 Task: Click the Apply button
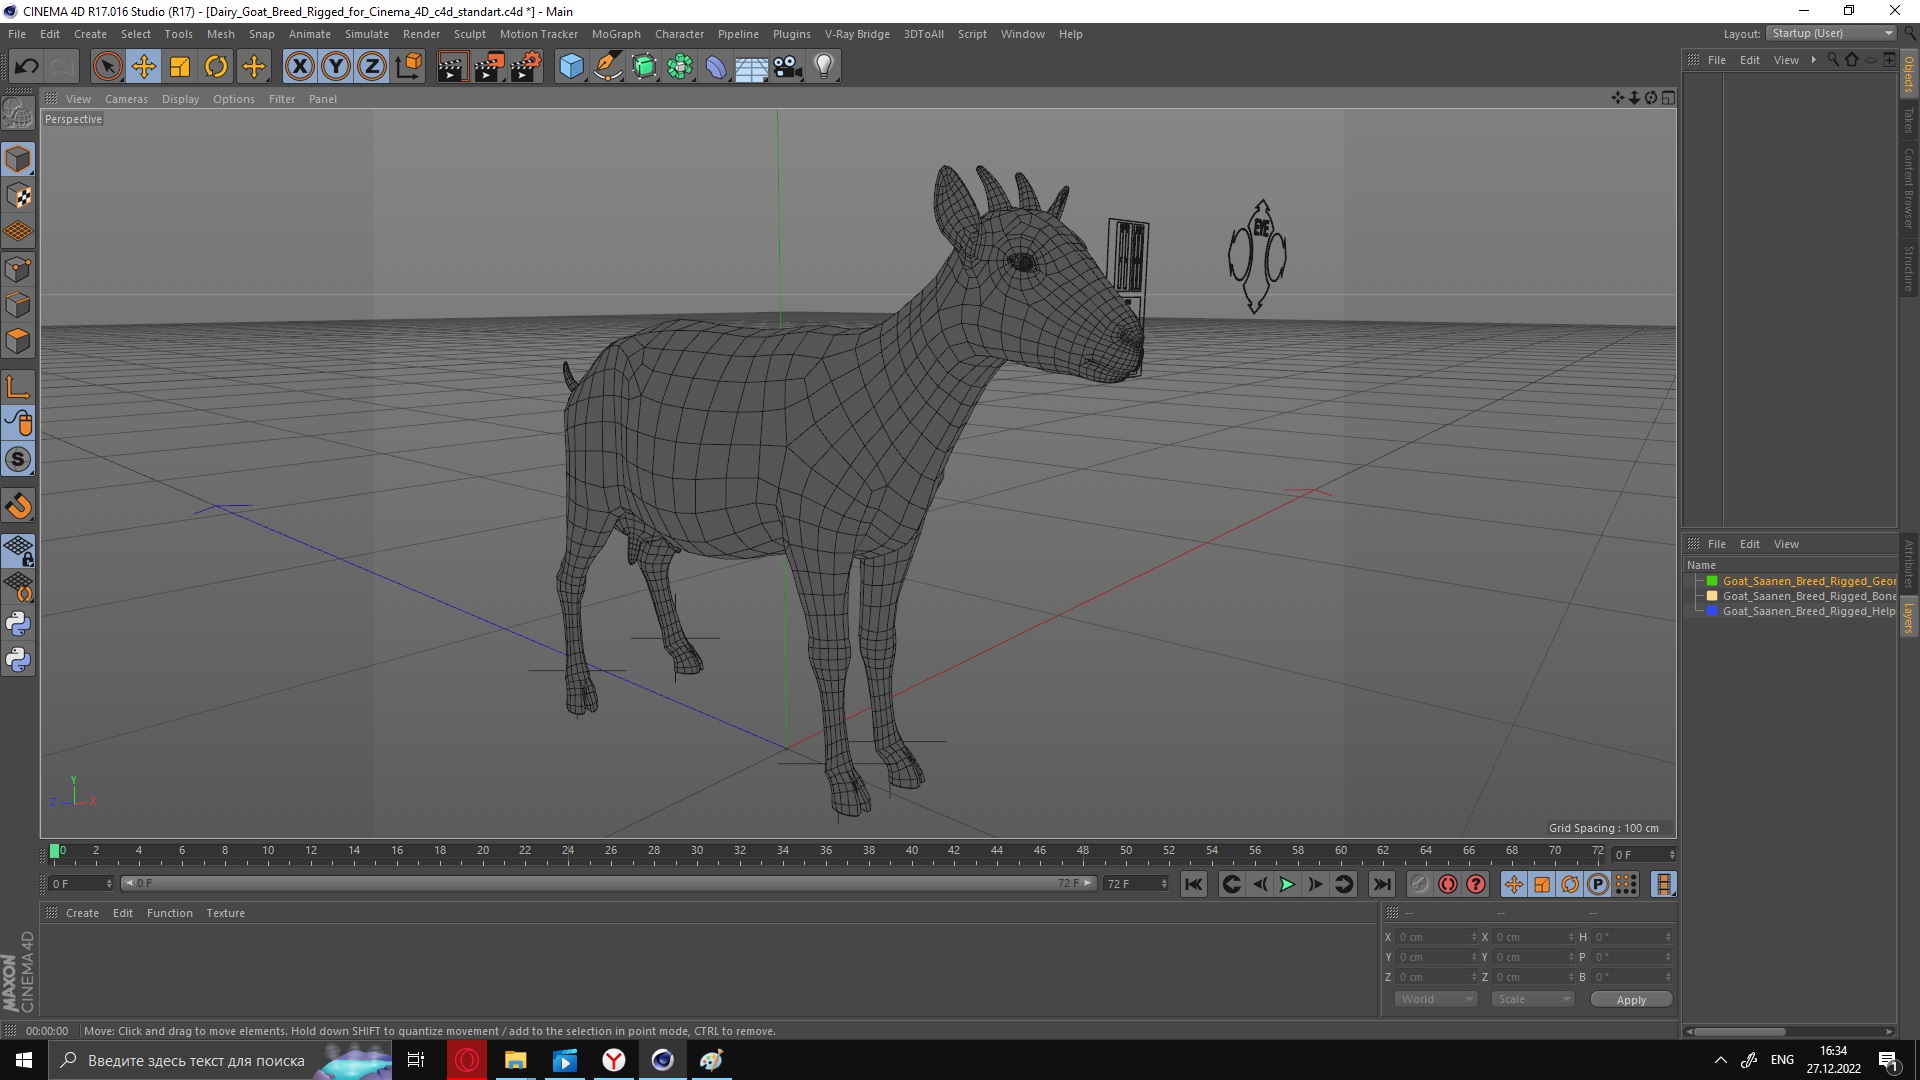(x=1631, y=1000)
